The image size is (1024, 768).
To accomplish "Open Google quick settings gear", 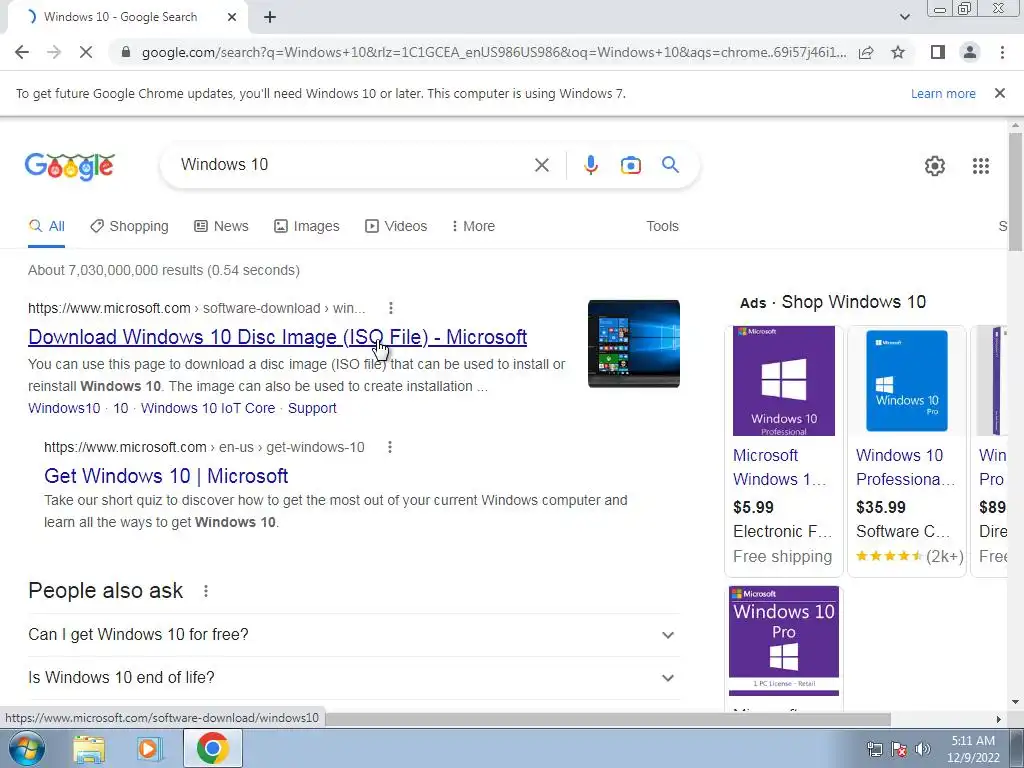I will coord(935,166).
